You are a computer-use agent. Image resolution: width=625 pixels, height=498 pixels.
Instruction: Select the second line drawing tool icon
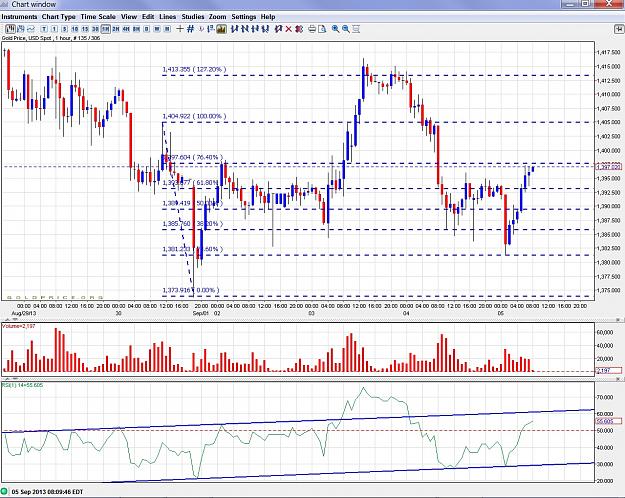tap(245, 29)
